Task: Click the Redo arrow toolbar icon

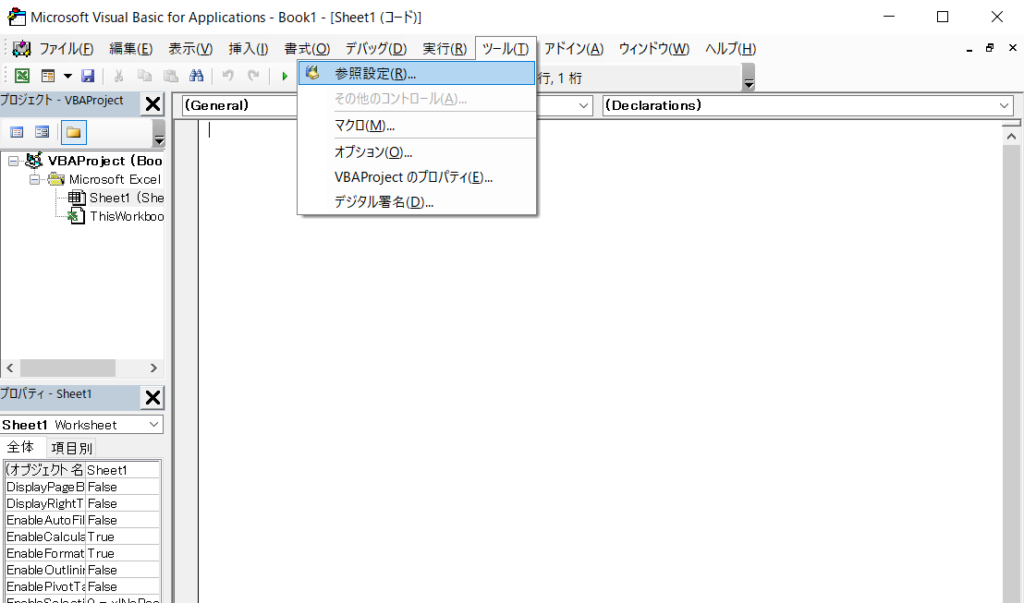Action: click(253, 76)
